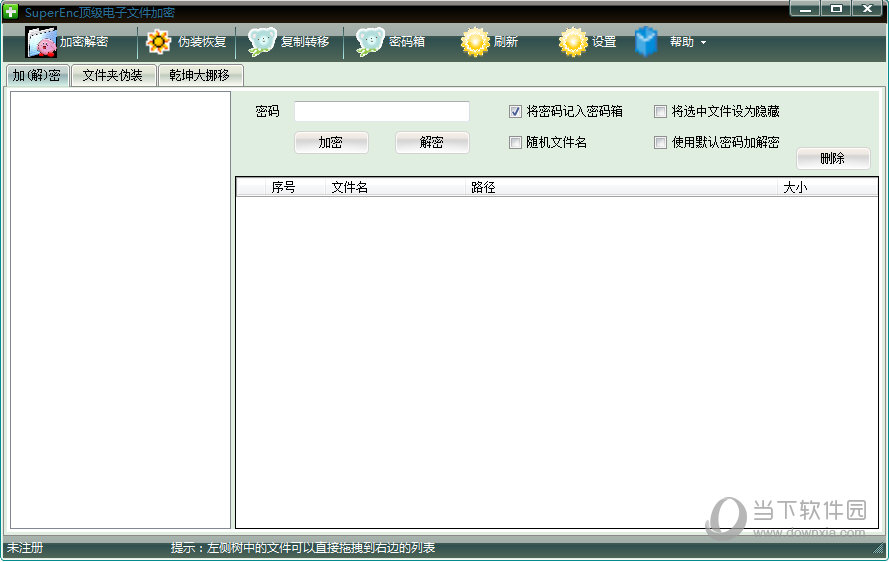Click the 刷新 sun icon
The height and width of the screenshot is (562, 890).
(x=475, y=42)
